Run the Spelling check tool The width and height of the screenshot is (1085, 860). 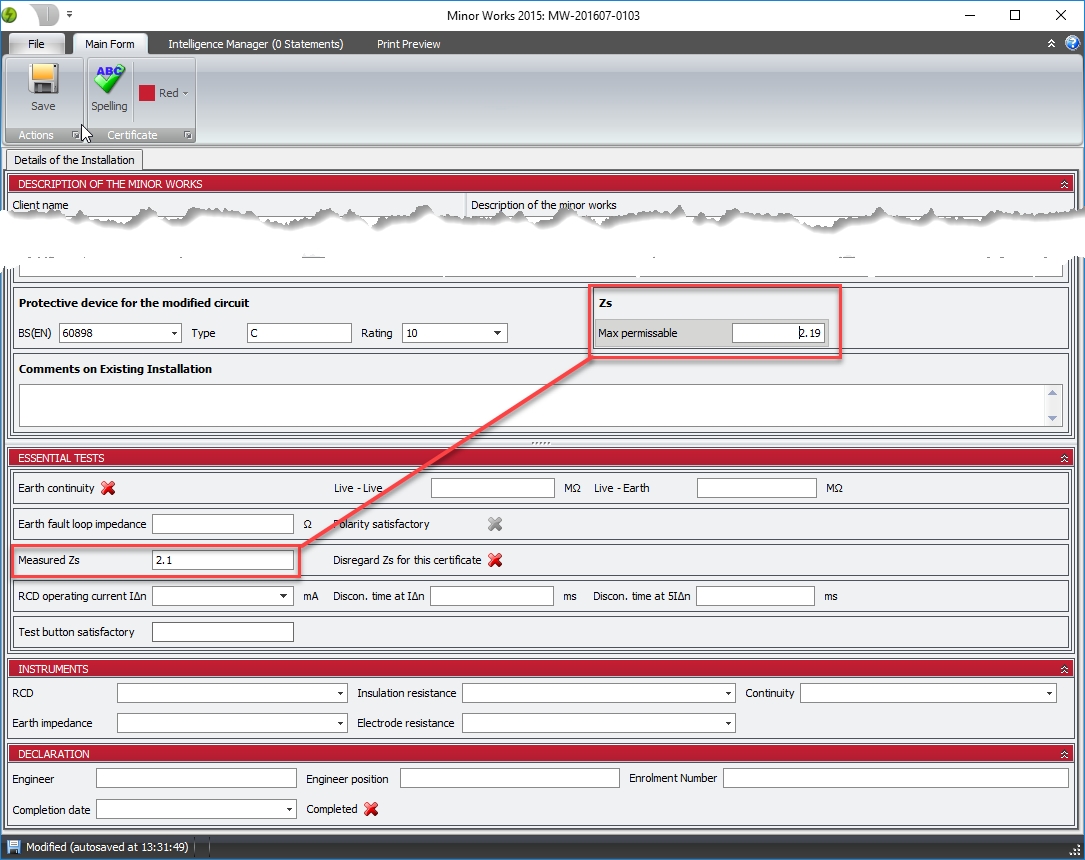pos(109,87)
